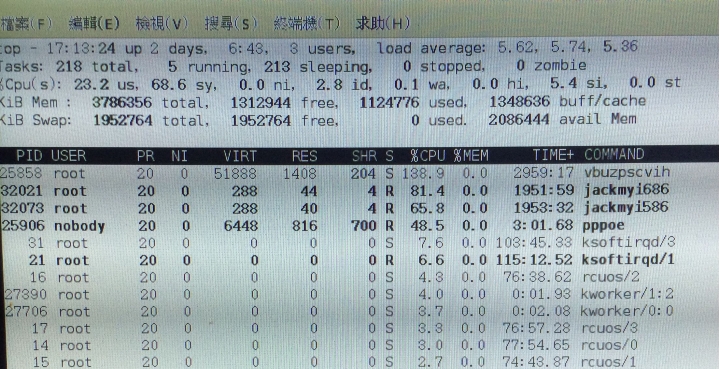Click the 51888 VIRT value
The width and height of the screenshot is (720, 369).
pyautogui.click(x=236, y=174)
